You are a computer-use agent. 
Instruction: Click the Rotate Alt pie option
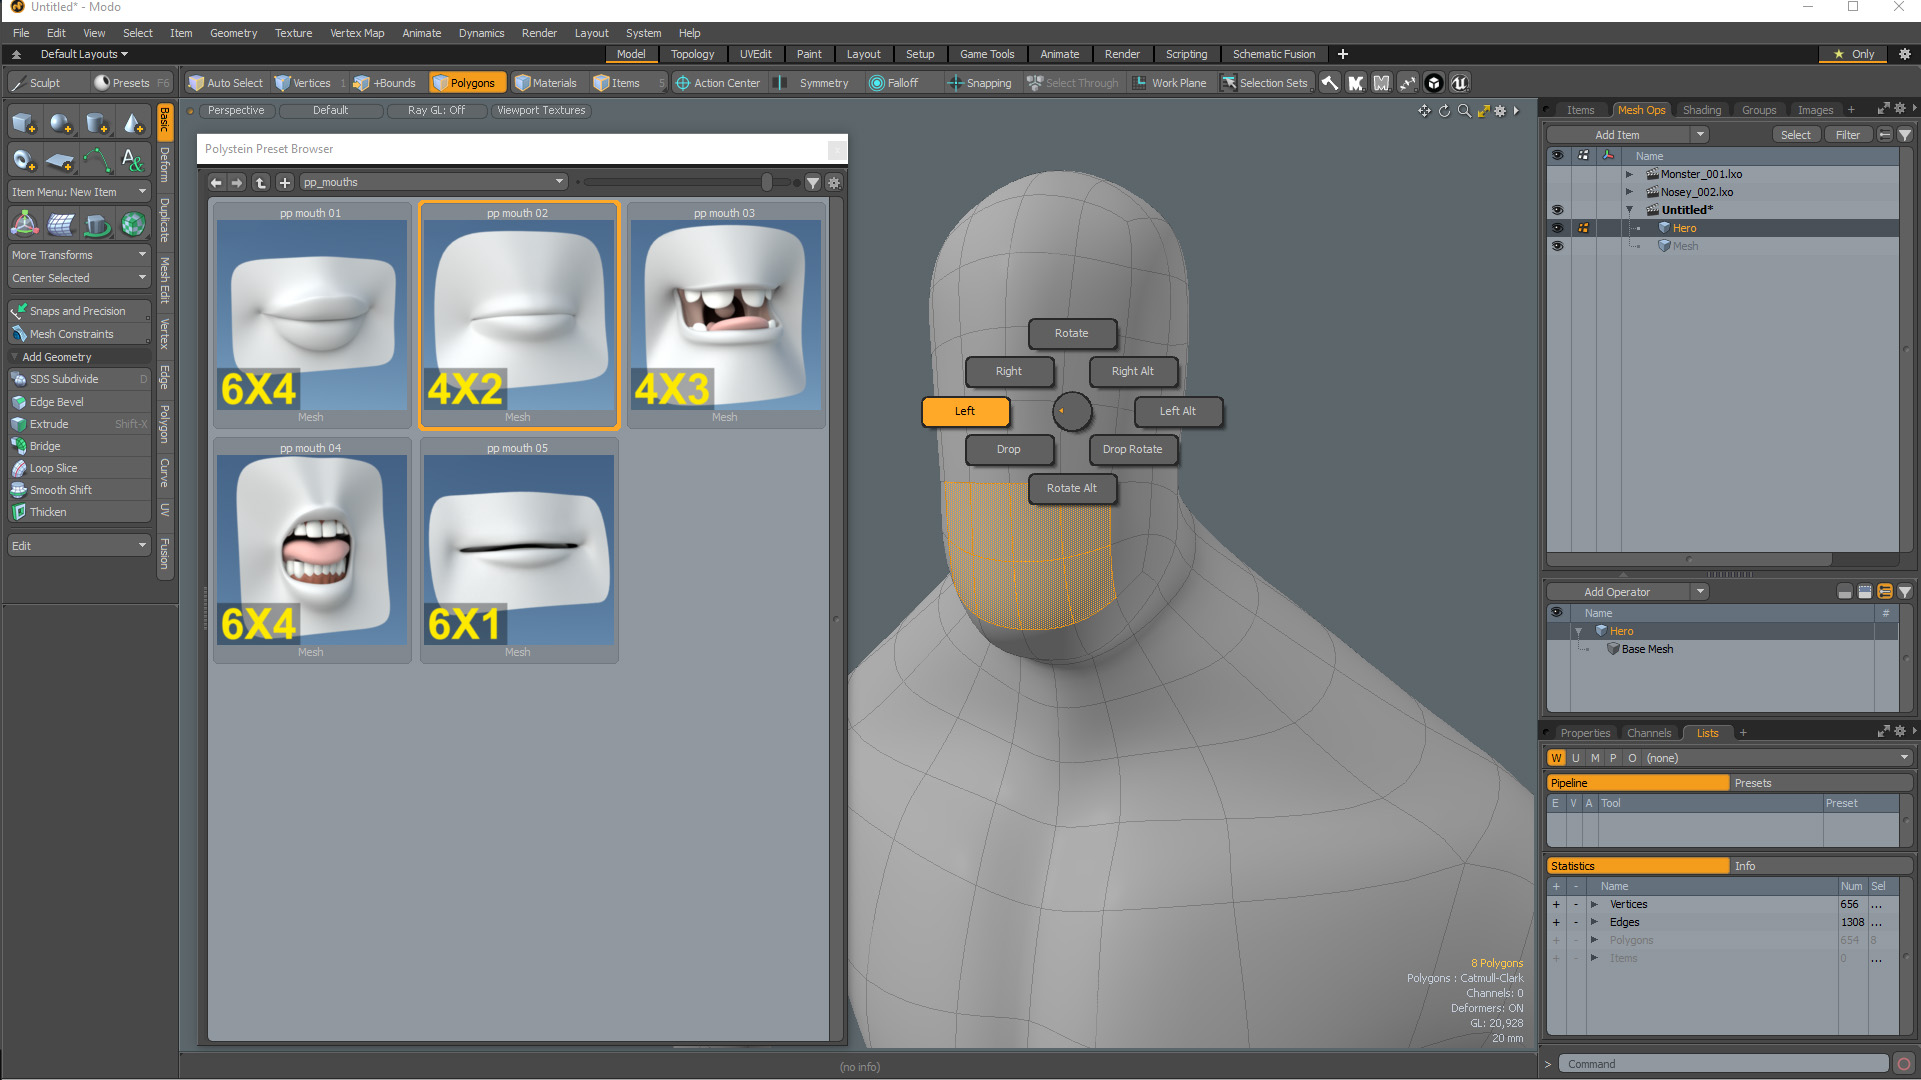coord(1072,488)
